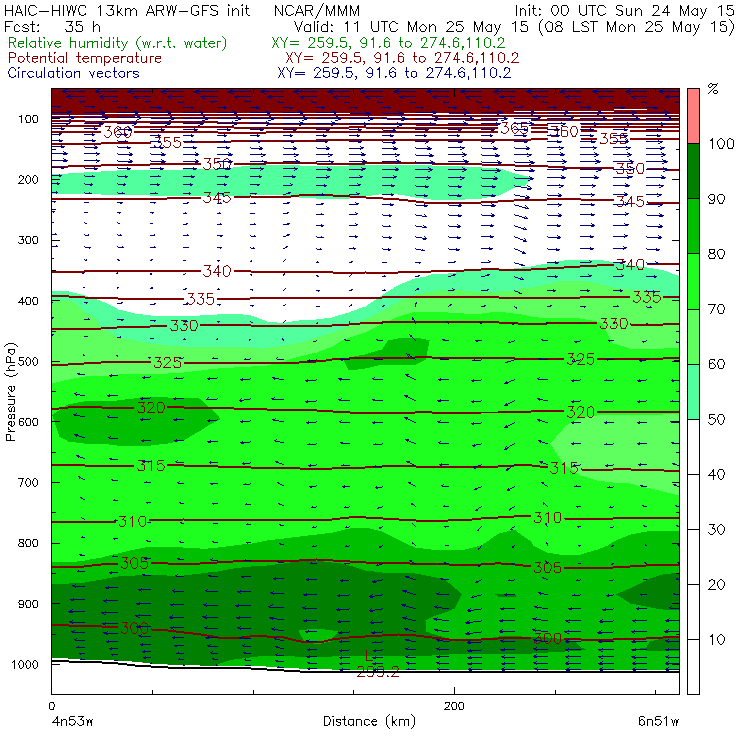Select the 'Potential temperature' legend label
740x740 pixels.
click(85, 58)
